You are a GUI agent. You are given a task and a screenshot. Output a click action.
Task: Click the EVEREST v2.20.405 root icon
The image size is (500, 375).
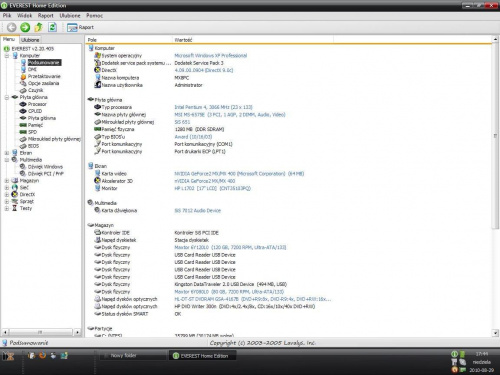tap(7, 49)
